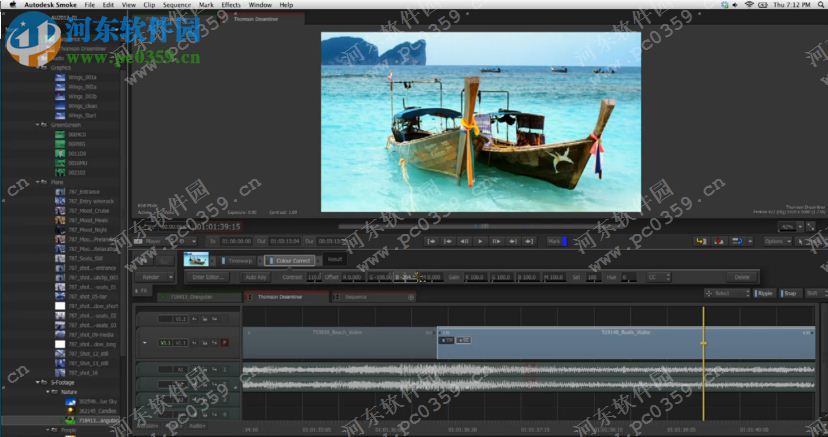Screen dimensions: 828x437
Task: Click the green 000MC0 clip icon
Action: (61, 134)
